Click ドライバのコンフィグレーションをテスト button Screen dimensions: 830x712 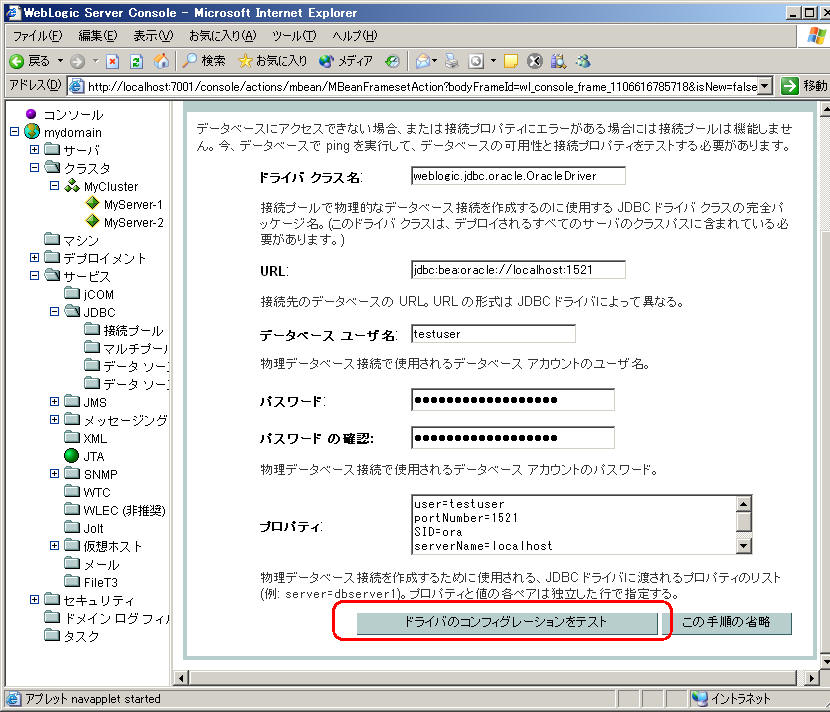pyautogui.click(x=506, y=623)
